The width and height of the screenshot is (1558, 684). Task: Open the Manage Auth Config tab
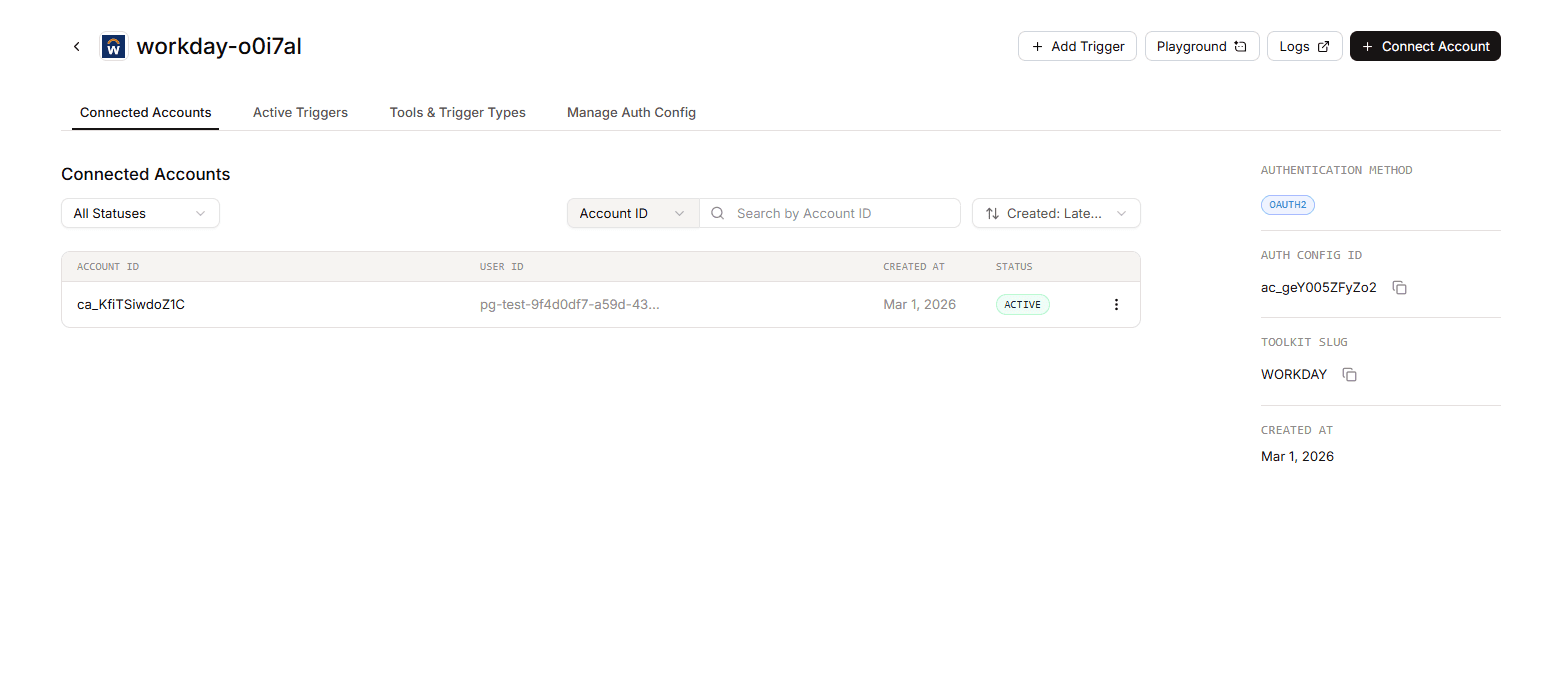[x=631, y=112]
